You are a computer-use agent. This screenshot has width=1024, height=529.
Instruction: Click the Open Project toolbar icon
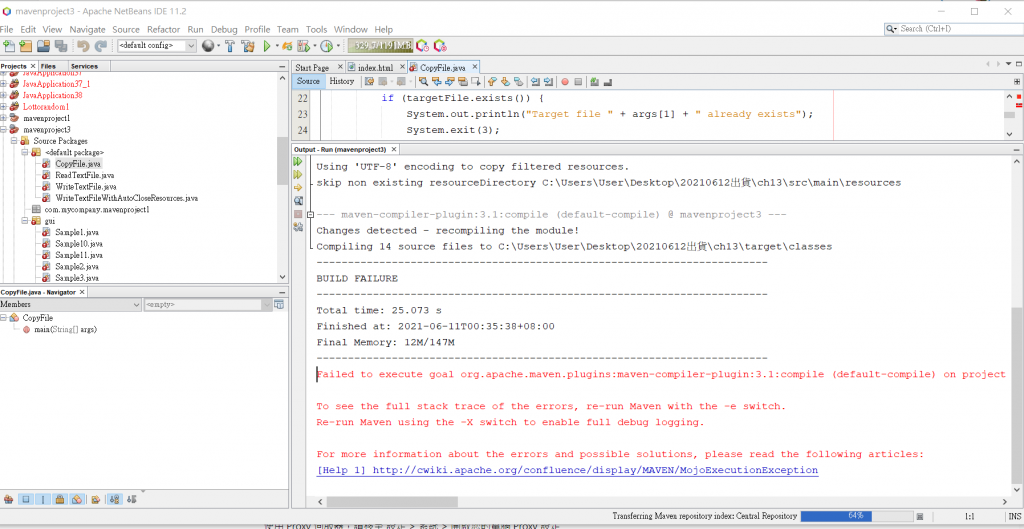[x=43, y=46]
